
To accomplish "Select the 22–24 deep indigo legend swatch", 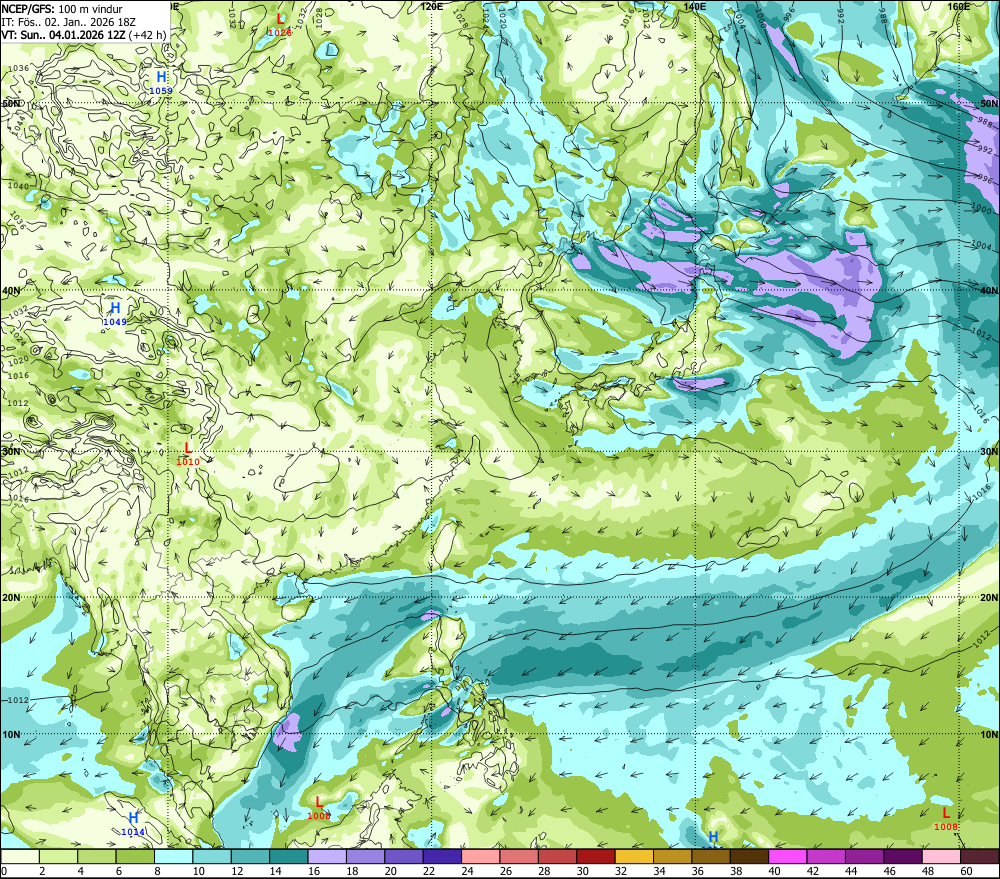I will tap(442, 856).
